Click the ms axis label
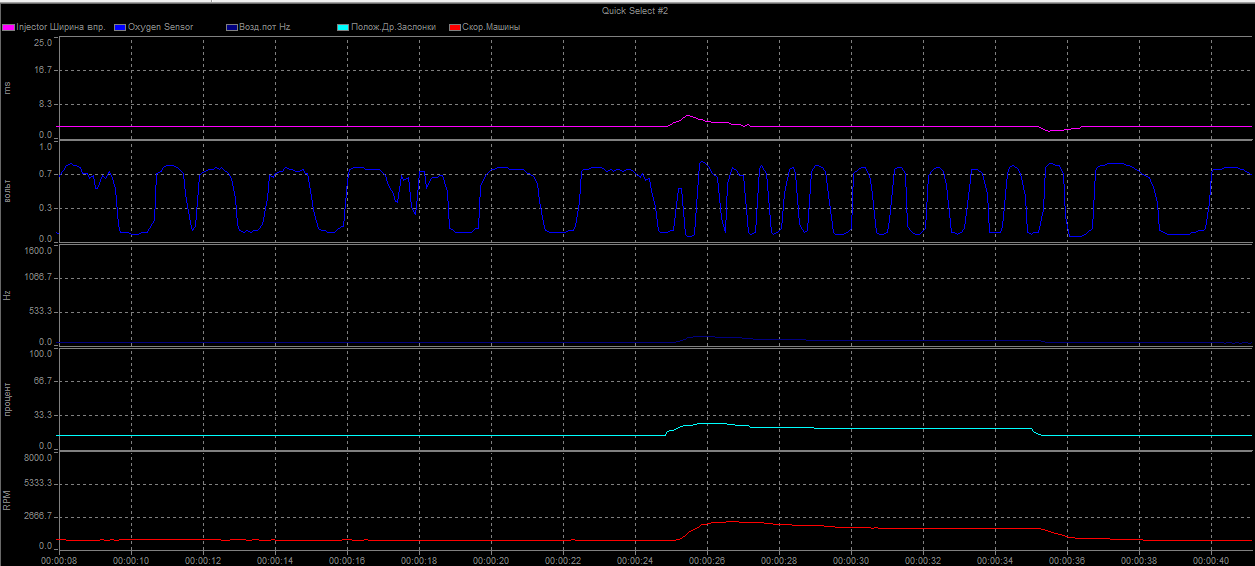 8,88
